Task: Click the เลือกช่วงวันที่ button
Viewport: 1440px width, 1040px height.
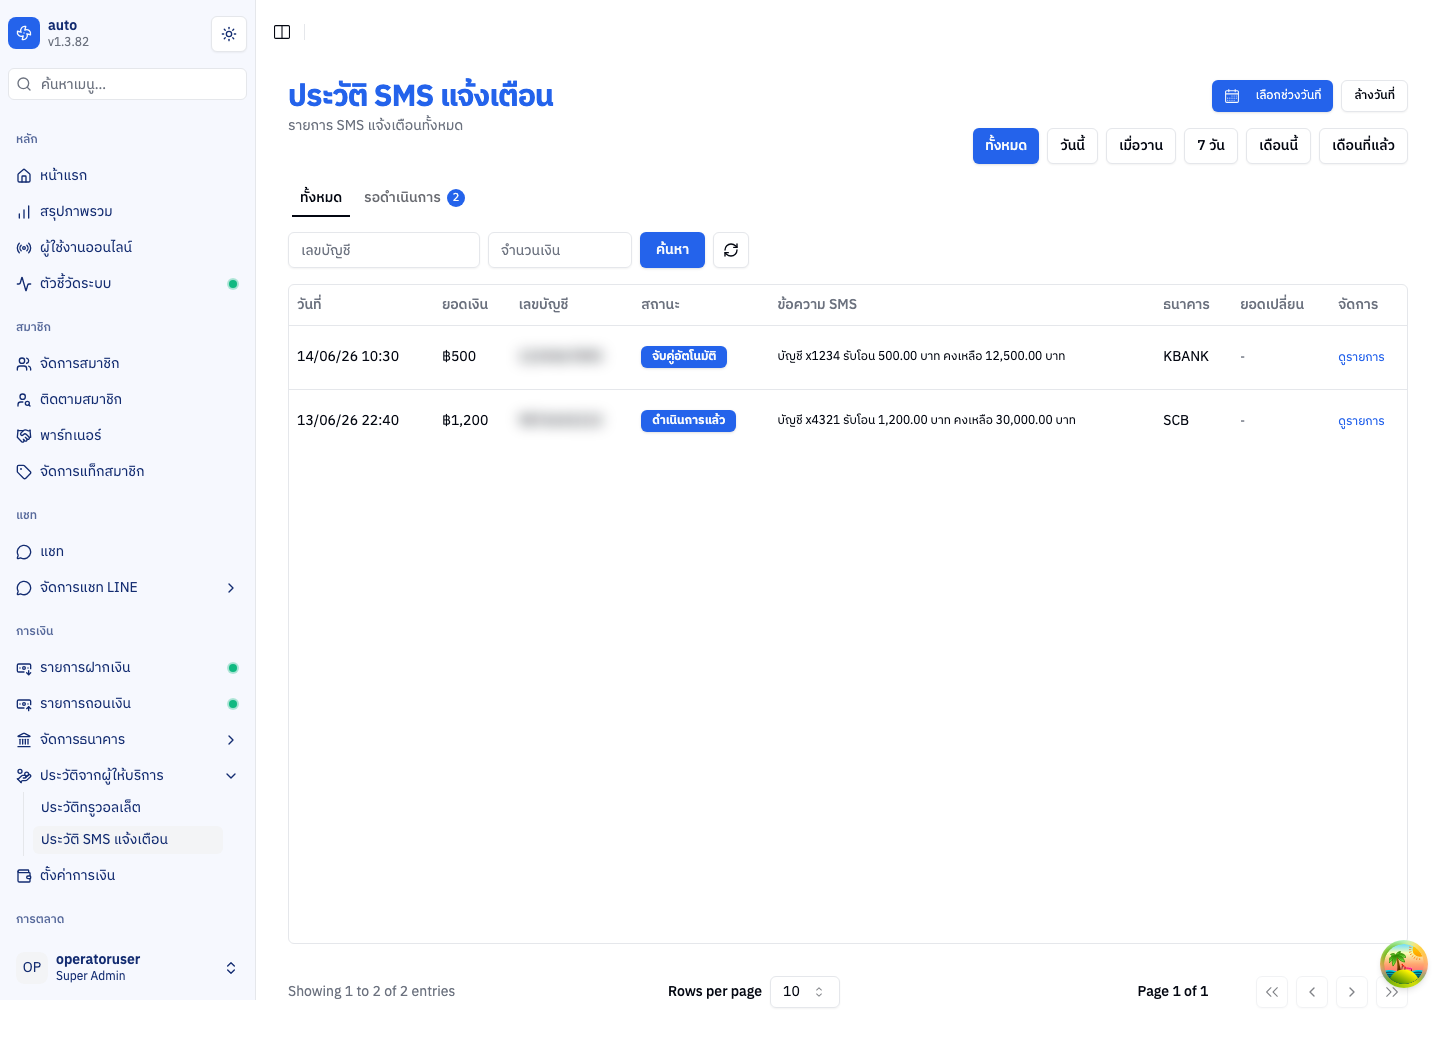Action: pyautogui.click(x=1272, y=96)
